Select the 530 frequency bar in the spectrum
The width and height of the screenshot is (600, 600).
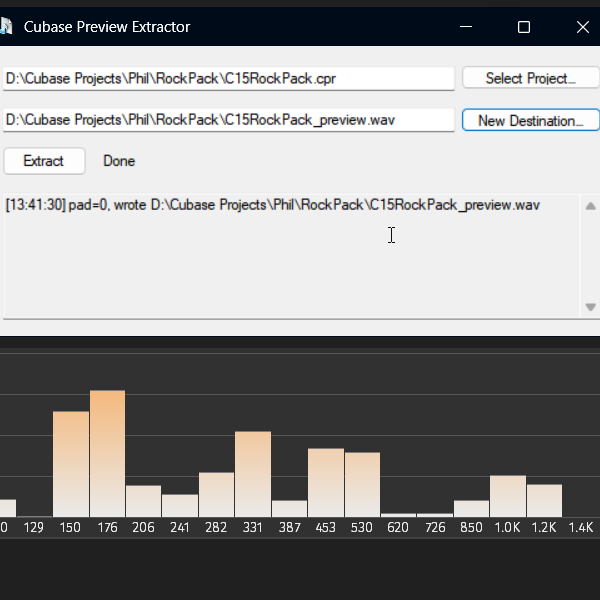click(x=362, y=484)
